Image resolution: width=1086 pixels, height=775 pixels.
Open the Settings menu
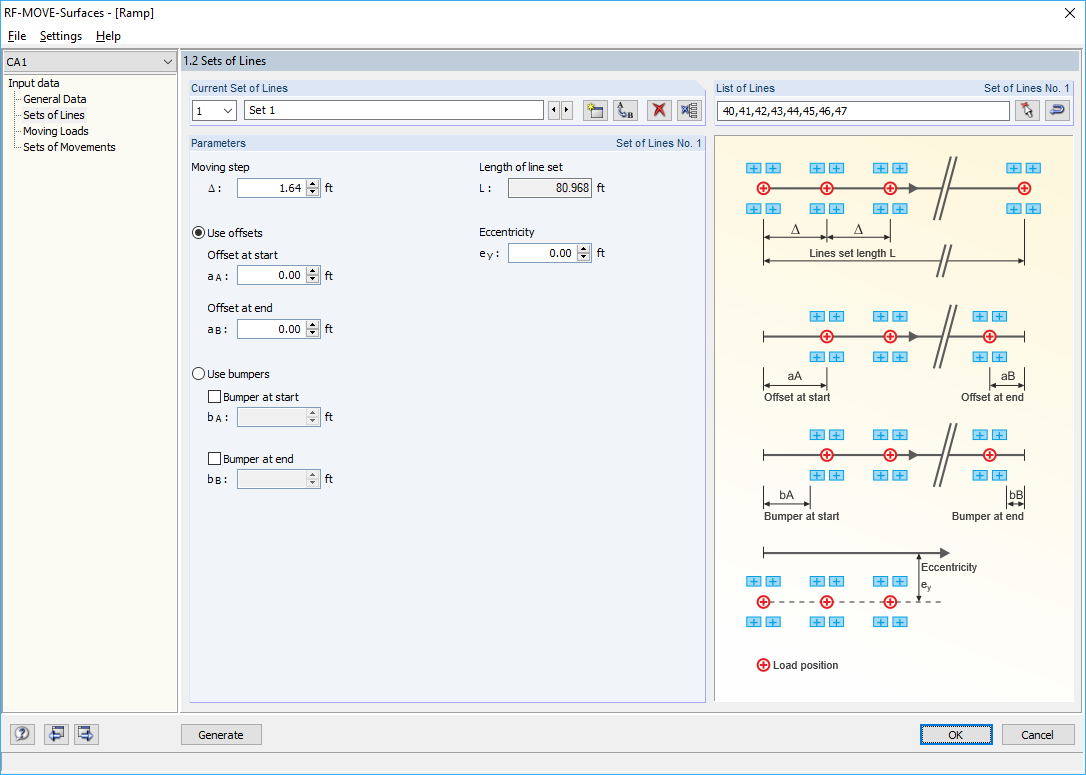click(60, 36)
